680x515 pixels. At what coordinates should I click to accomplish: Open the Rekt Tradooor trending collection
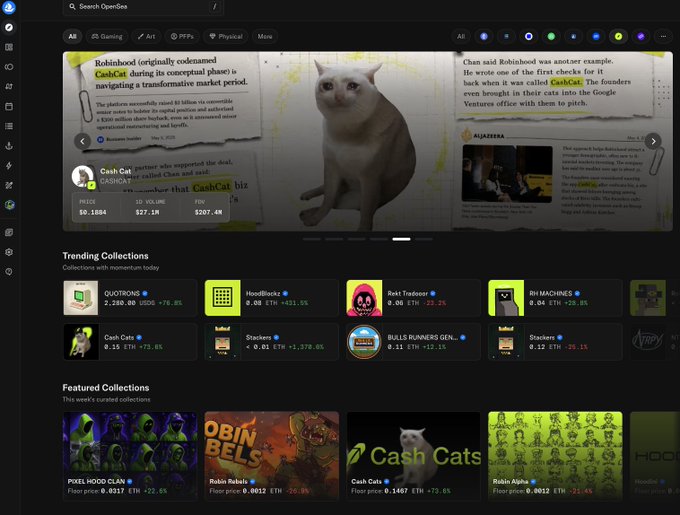pos(413,298)
